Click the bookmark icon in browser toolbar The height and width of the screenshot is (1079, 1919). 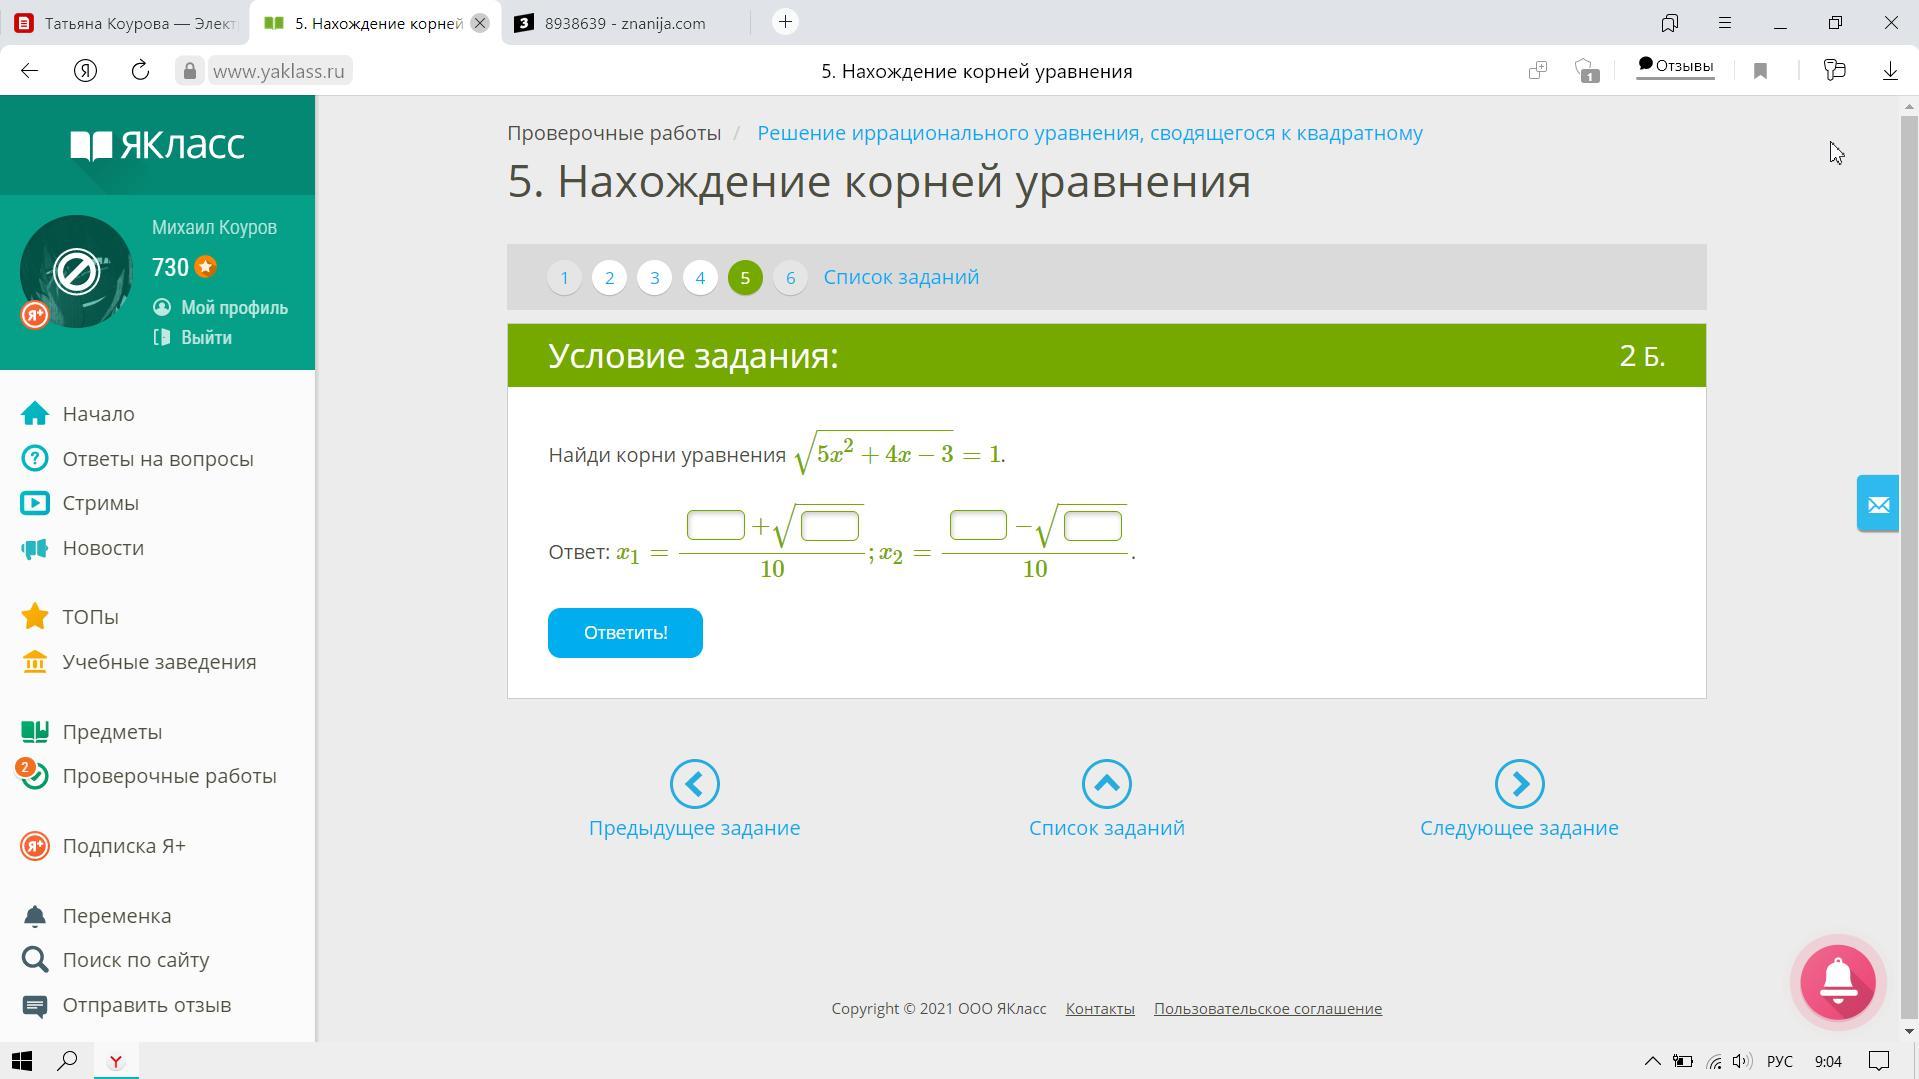1760,71
